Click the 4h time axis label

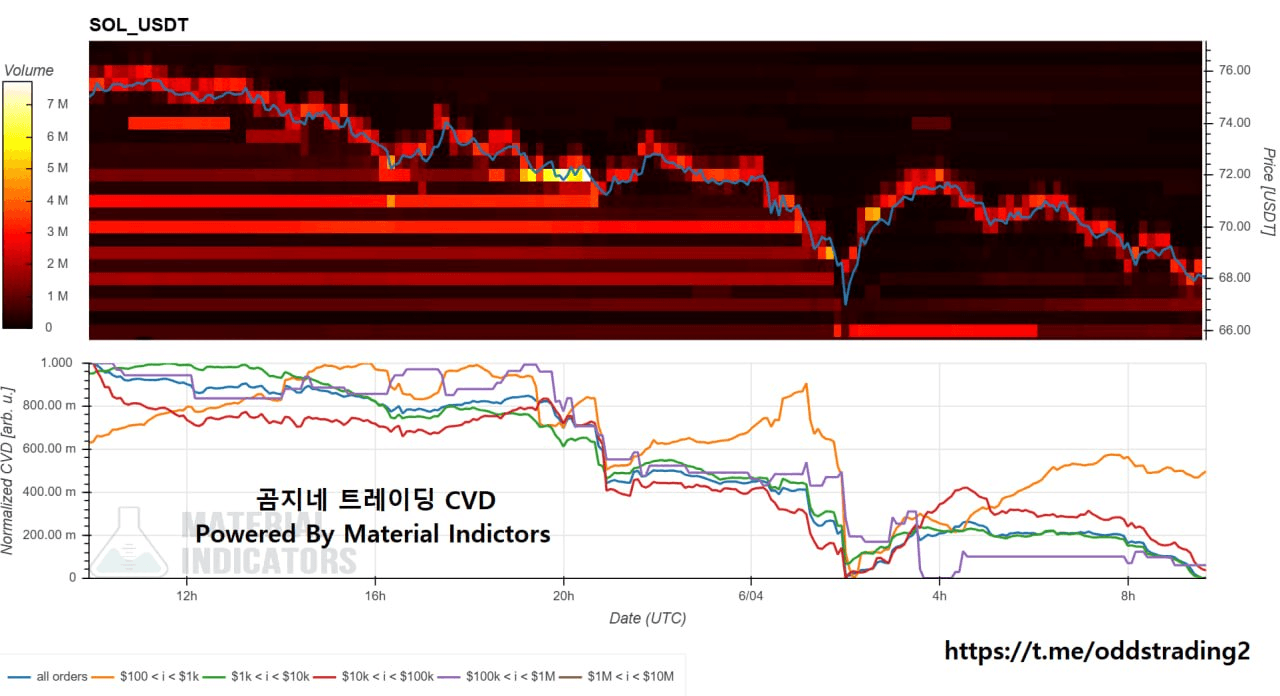940,595
